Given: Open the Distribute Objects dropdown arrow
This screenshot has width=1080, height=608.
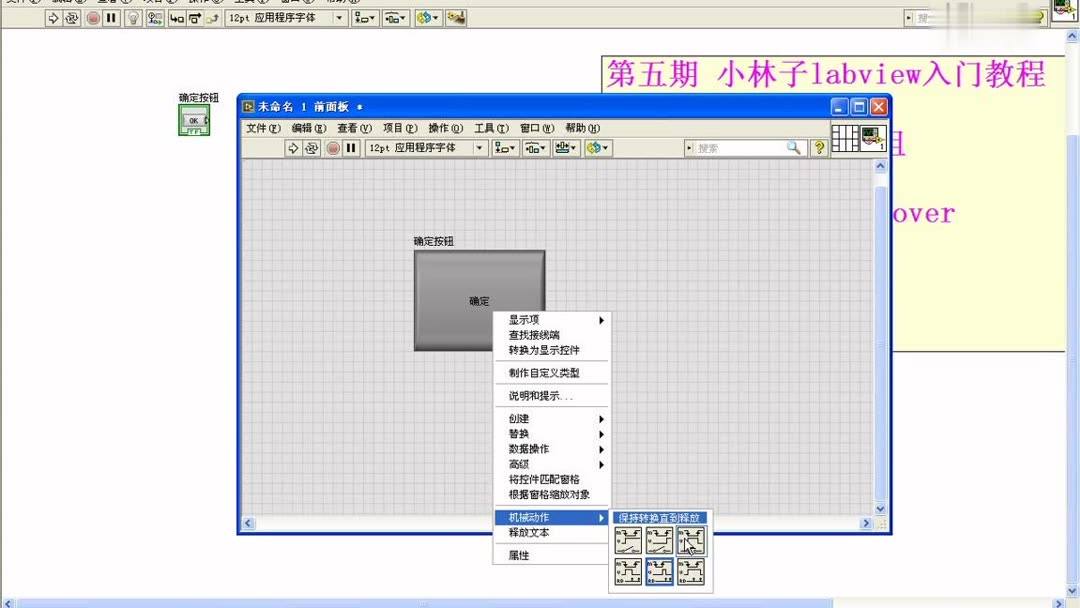Looking at the screenshot, I should (545, 147).
